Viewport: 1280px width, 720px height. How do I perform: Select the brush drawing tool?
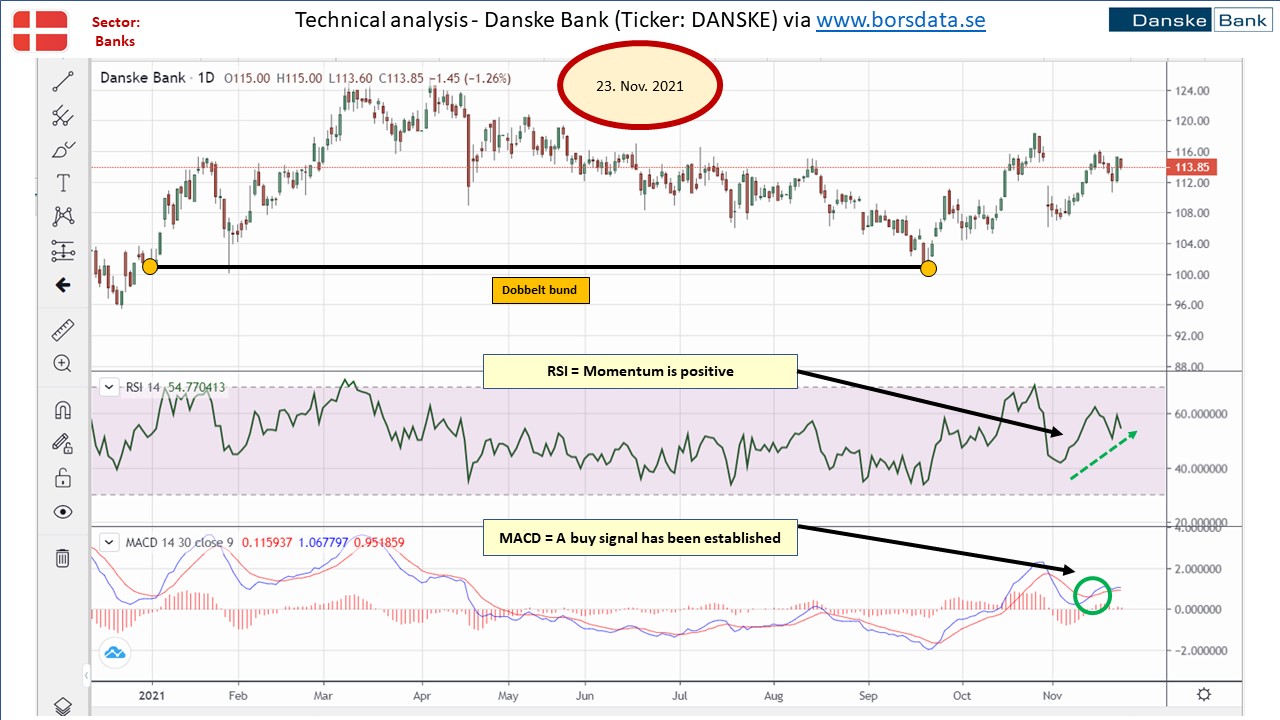click(63, 150)
